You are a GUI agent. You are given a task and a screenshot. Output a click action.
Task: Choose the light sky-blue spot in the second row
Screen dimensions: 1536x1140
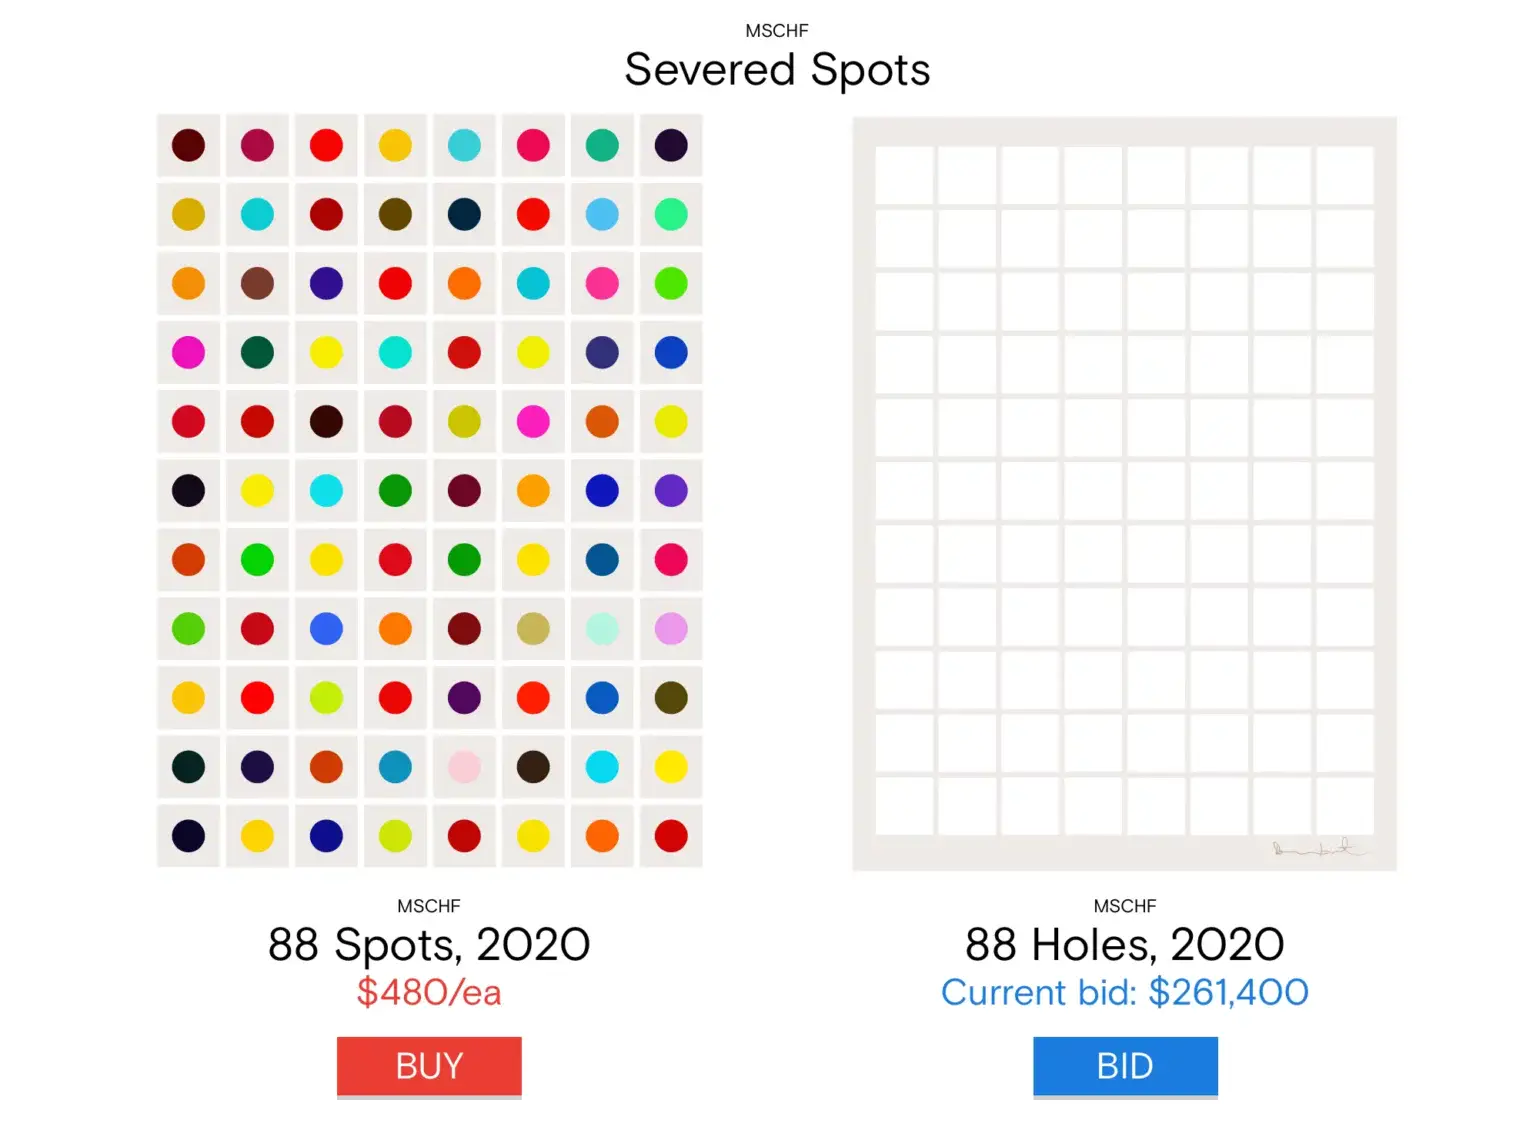[602, 214]
